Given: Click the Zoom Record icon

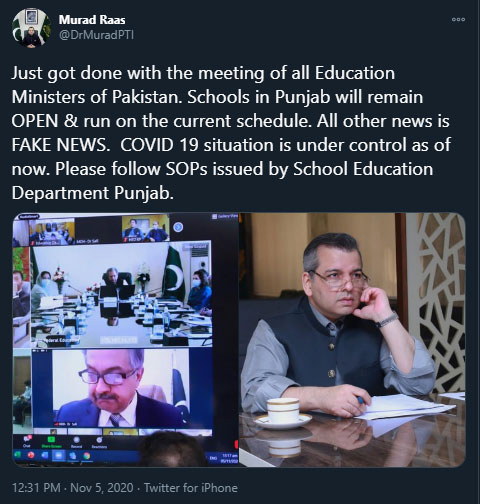Looking at the screenshot, I should coord(76,441).
